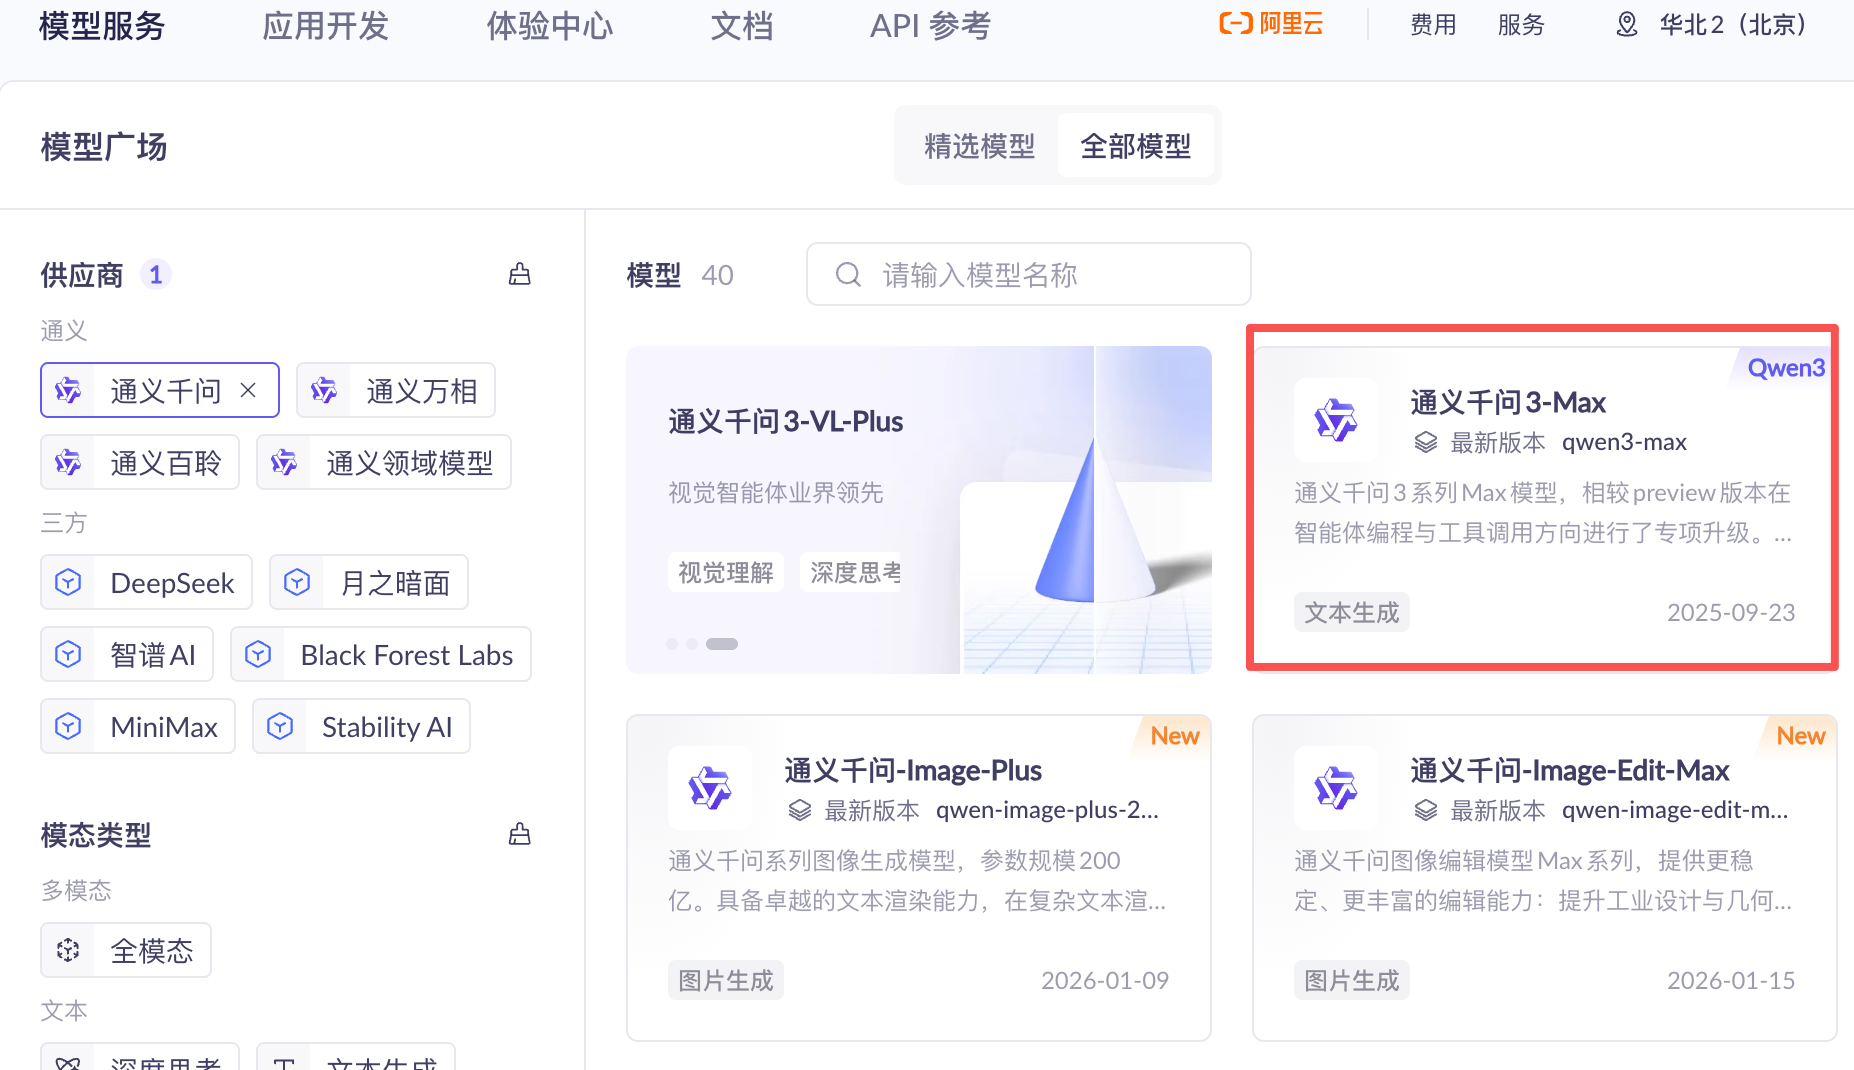Go to 体验中心 in top navigation
This screenshot has height=1070, width=1854.
pyautogui.click(x=550, y=26)
